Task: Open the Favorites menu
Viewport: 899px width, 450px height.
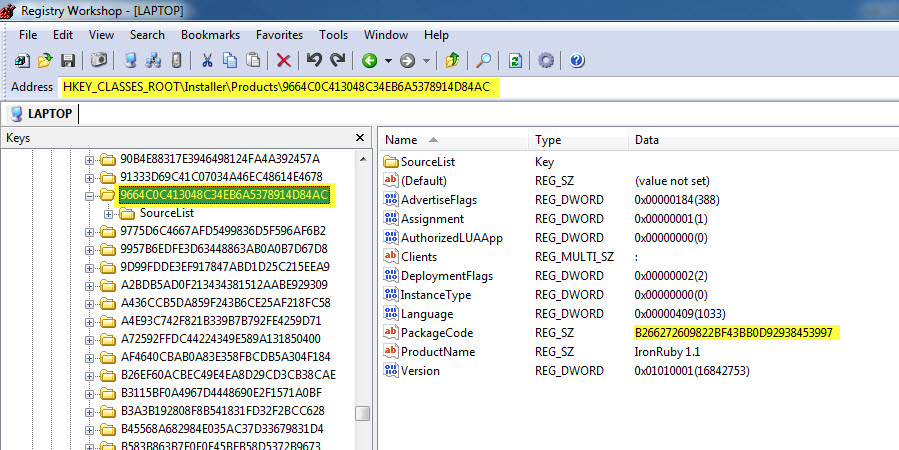Action: tap(279, 35)
